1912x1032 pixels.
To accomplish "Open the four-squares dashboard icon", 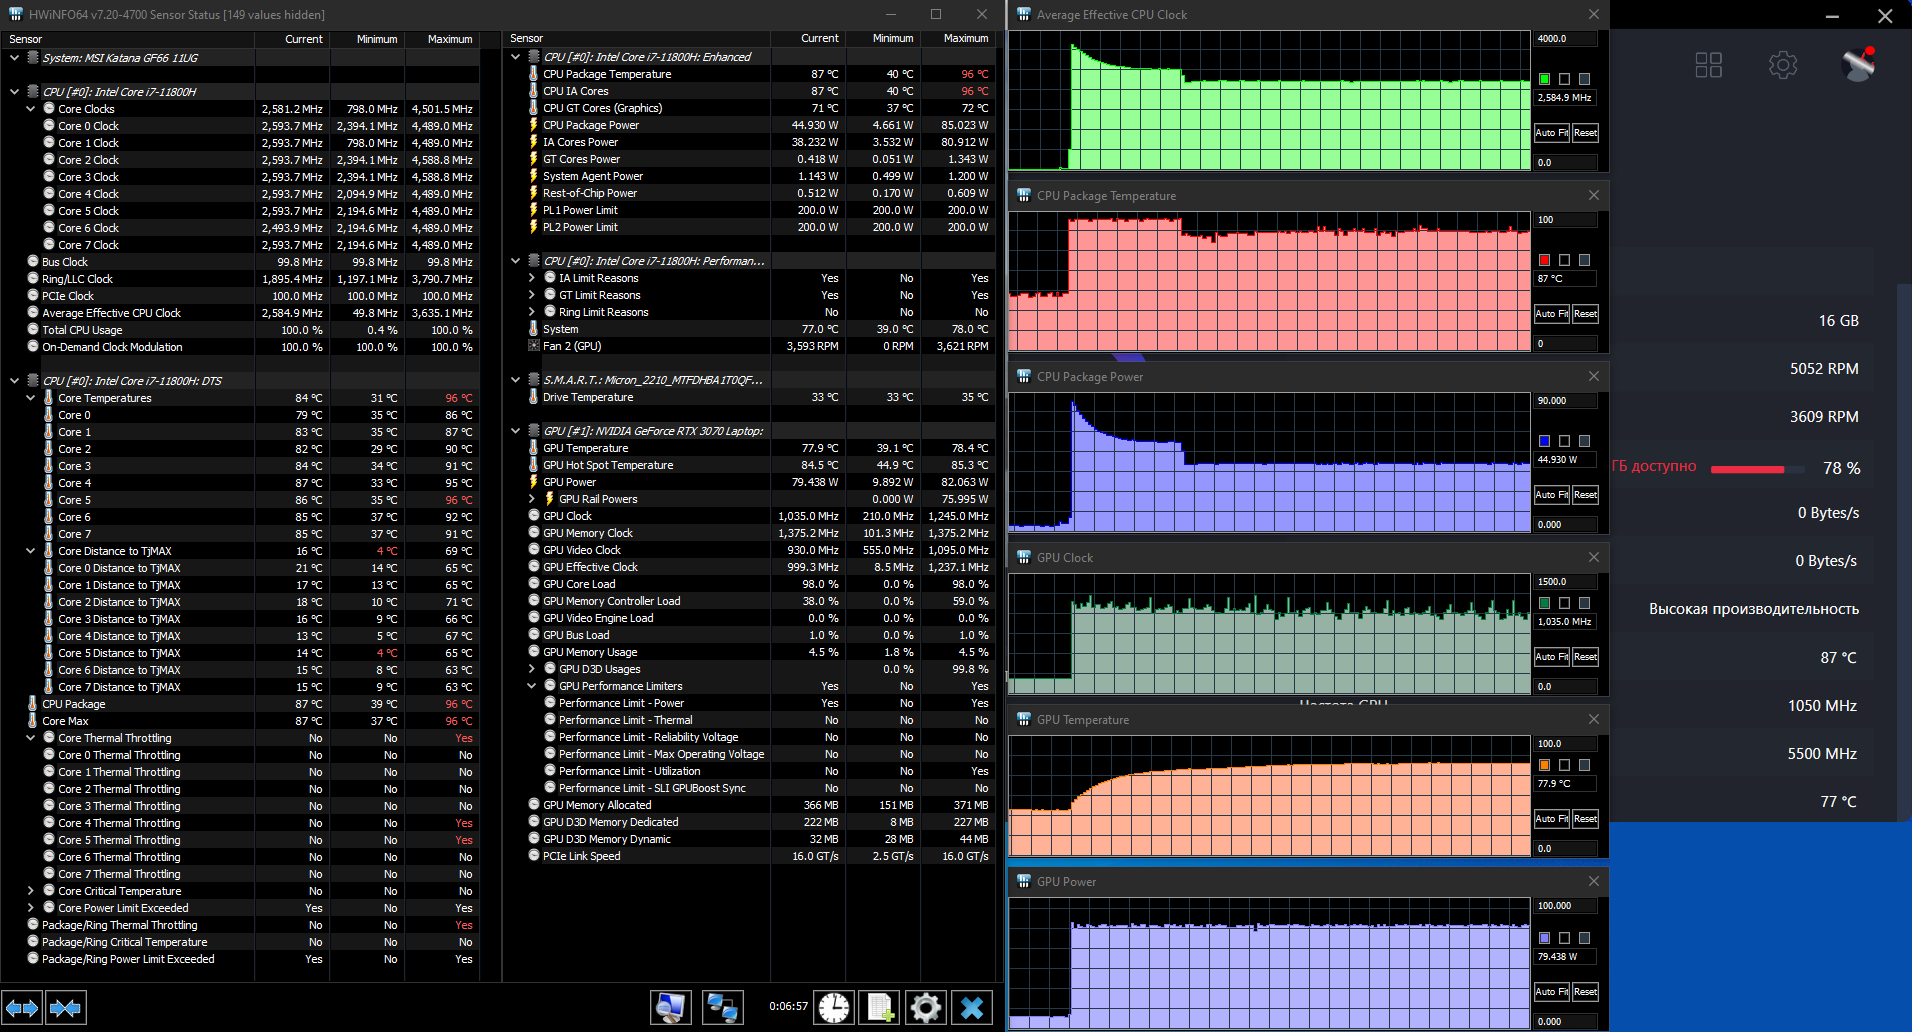I will click(x=1709, y=65).
